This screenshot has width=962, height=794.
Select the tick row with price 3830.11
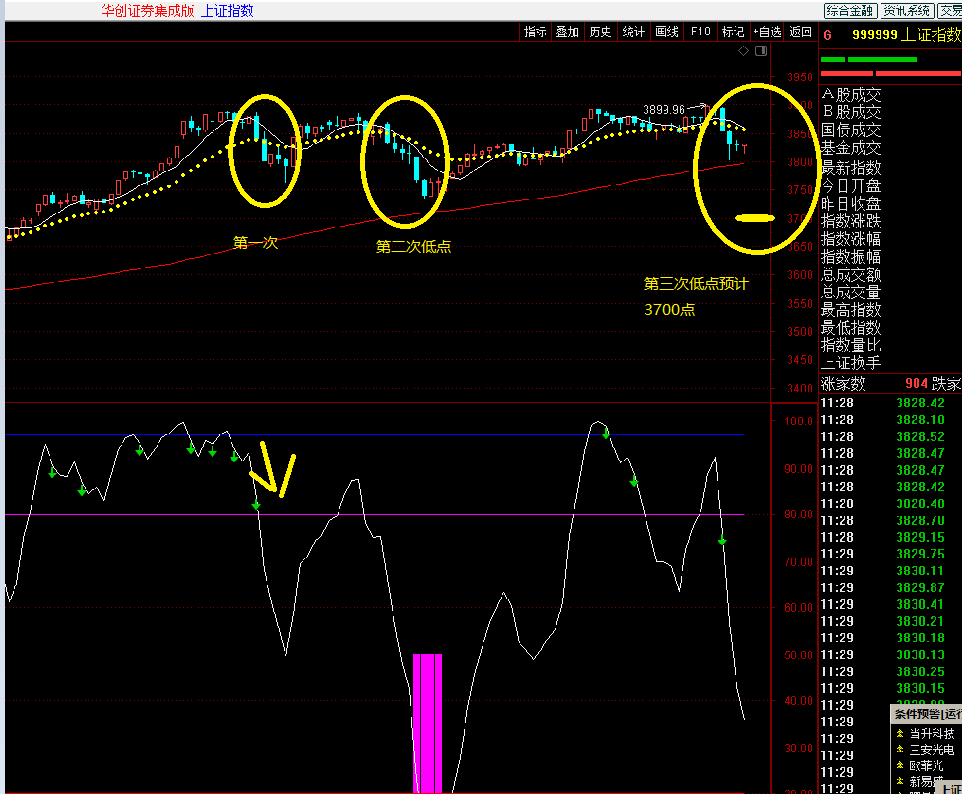[x=891, y=571]
